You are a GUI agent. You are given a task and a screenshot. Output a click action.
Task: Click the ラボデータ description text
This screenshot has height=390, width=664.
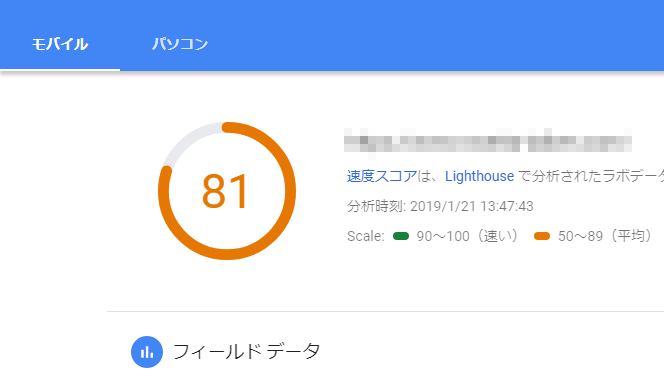pyautogui.click(x=592, y=176)
